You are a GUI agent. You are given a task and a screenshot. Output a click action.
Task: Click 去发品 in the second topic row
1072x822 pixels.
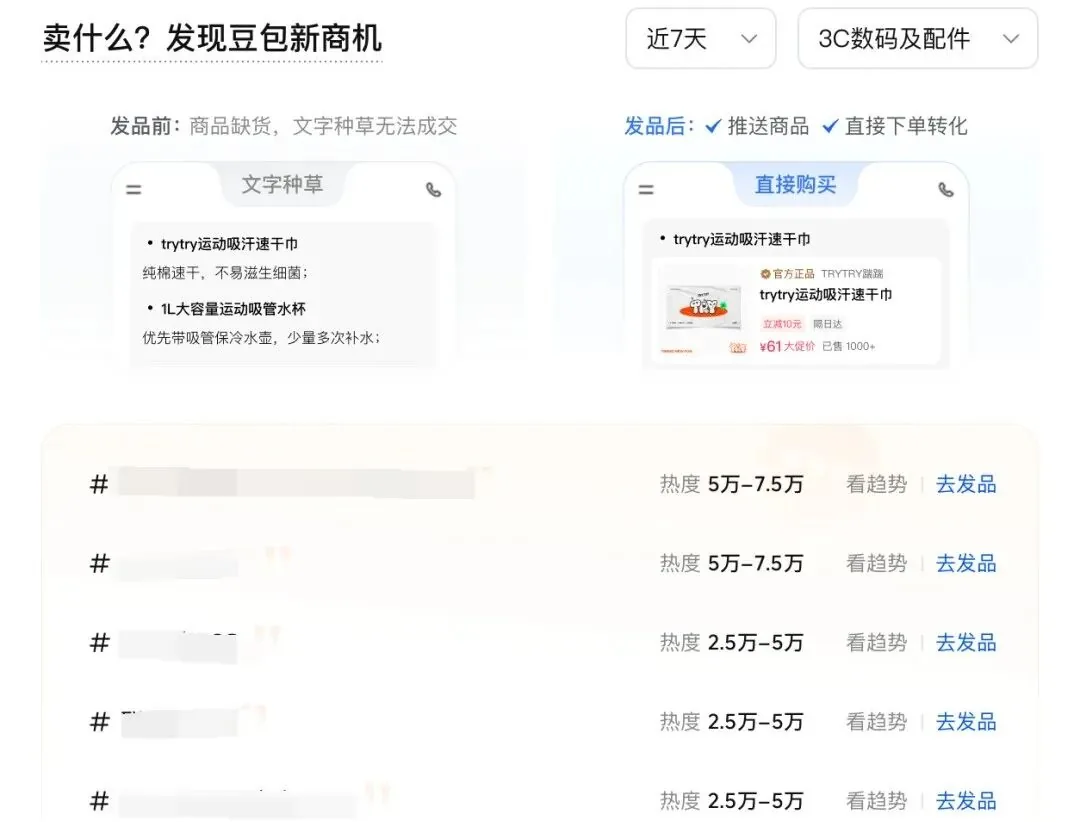(x=966, y=564)
